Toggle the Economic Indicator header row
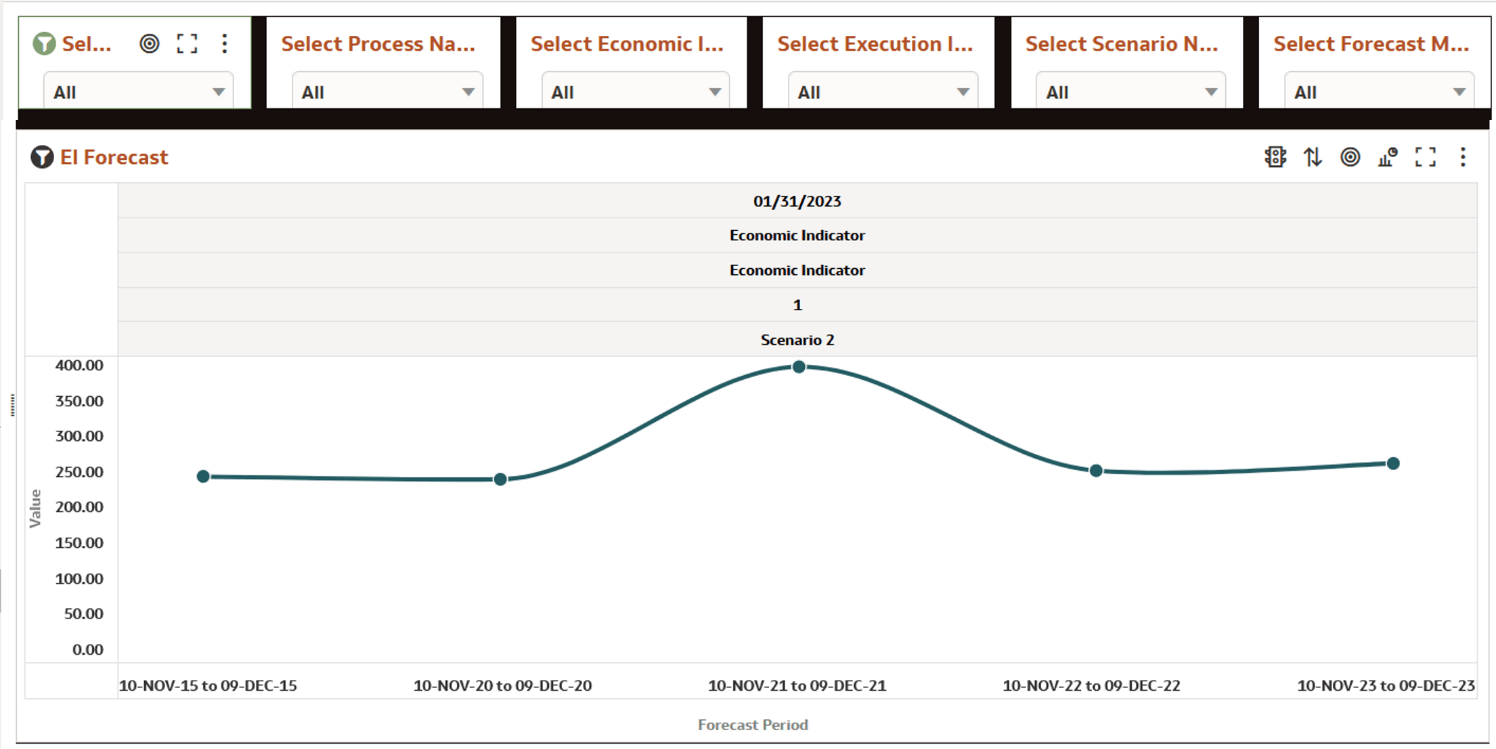Viewport: 1496px width, 749px height. [797, 235]
